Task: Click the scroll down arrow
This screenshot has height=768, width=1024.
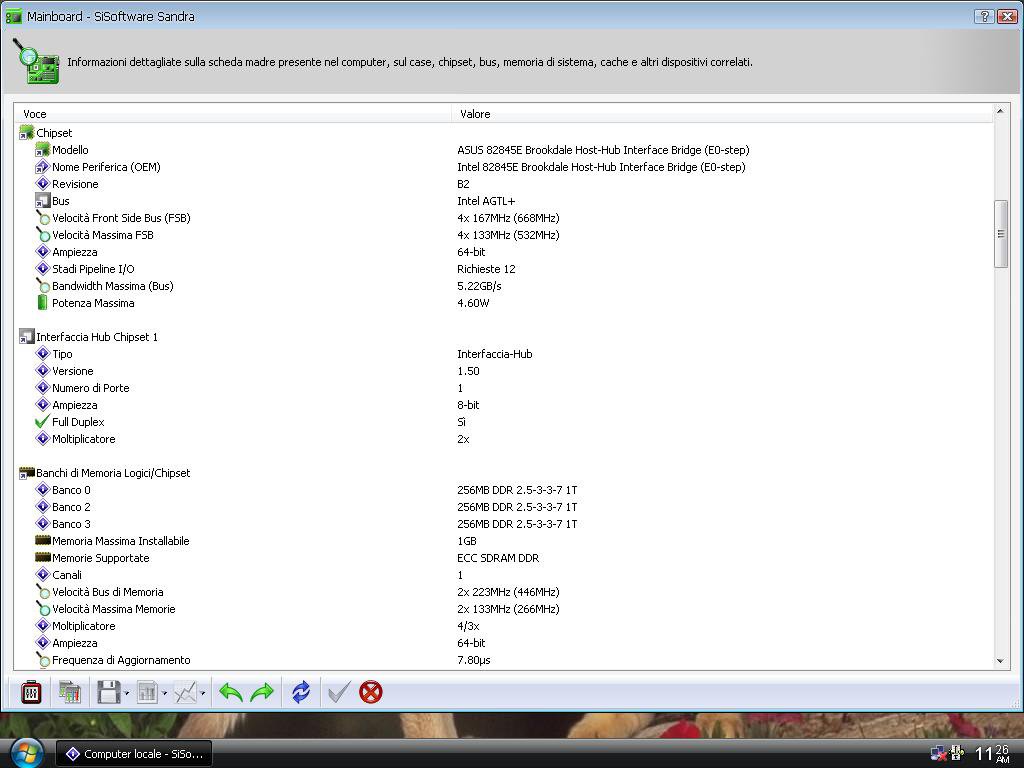Action: [x=1001, y=661]
